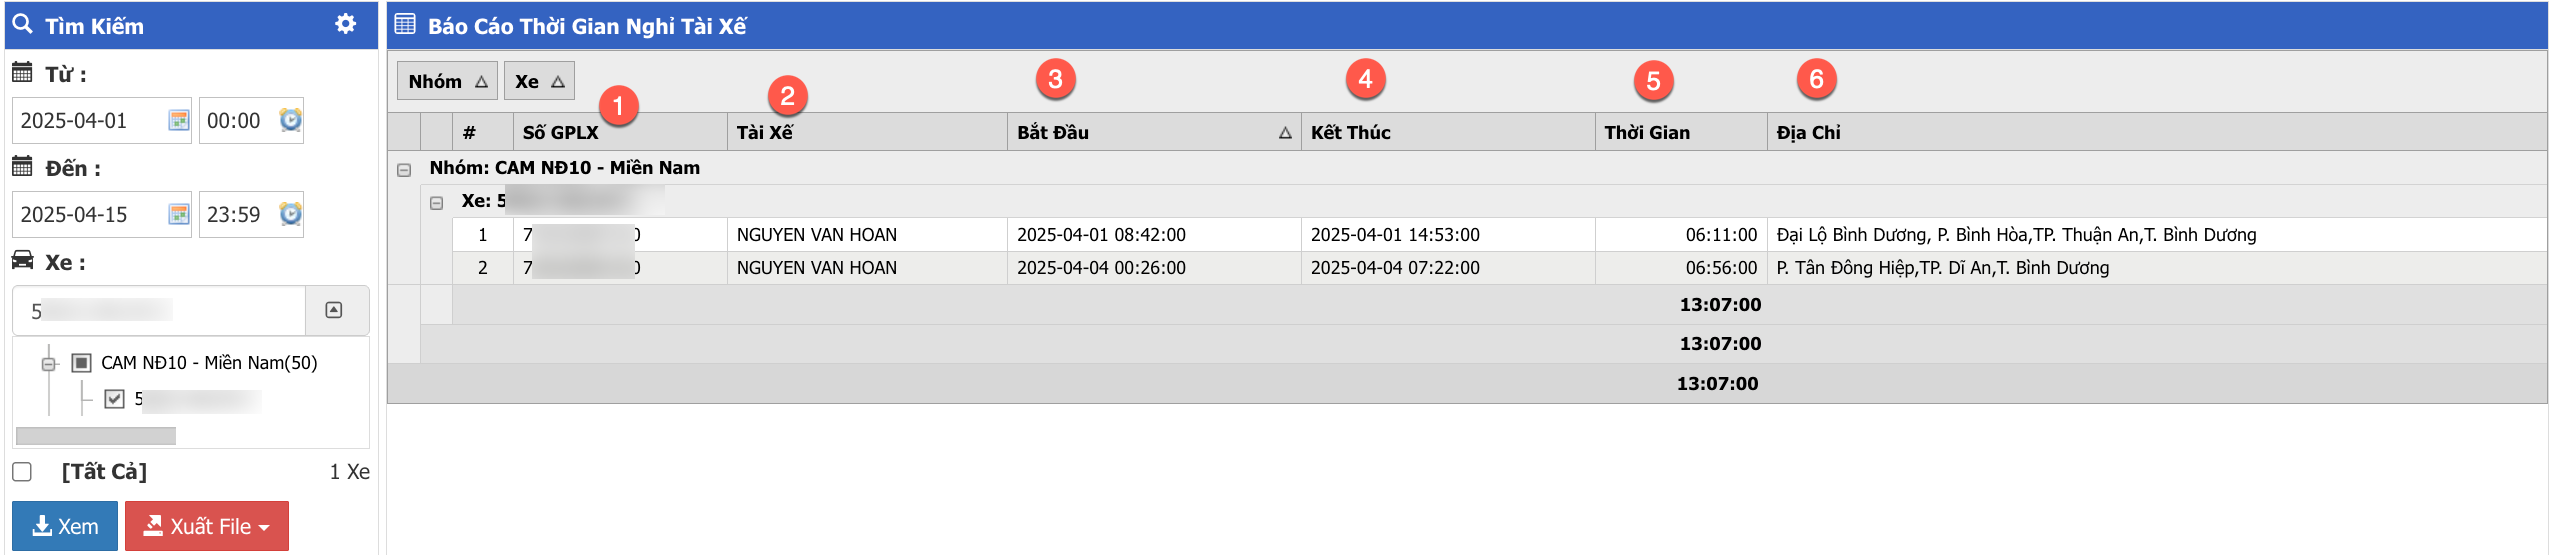Click address P. Tân Đông Hiệp, TP. Dĩ An
Viewport: 2550px width, 555px height.
click(x=1942, y=268)
